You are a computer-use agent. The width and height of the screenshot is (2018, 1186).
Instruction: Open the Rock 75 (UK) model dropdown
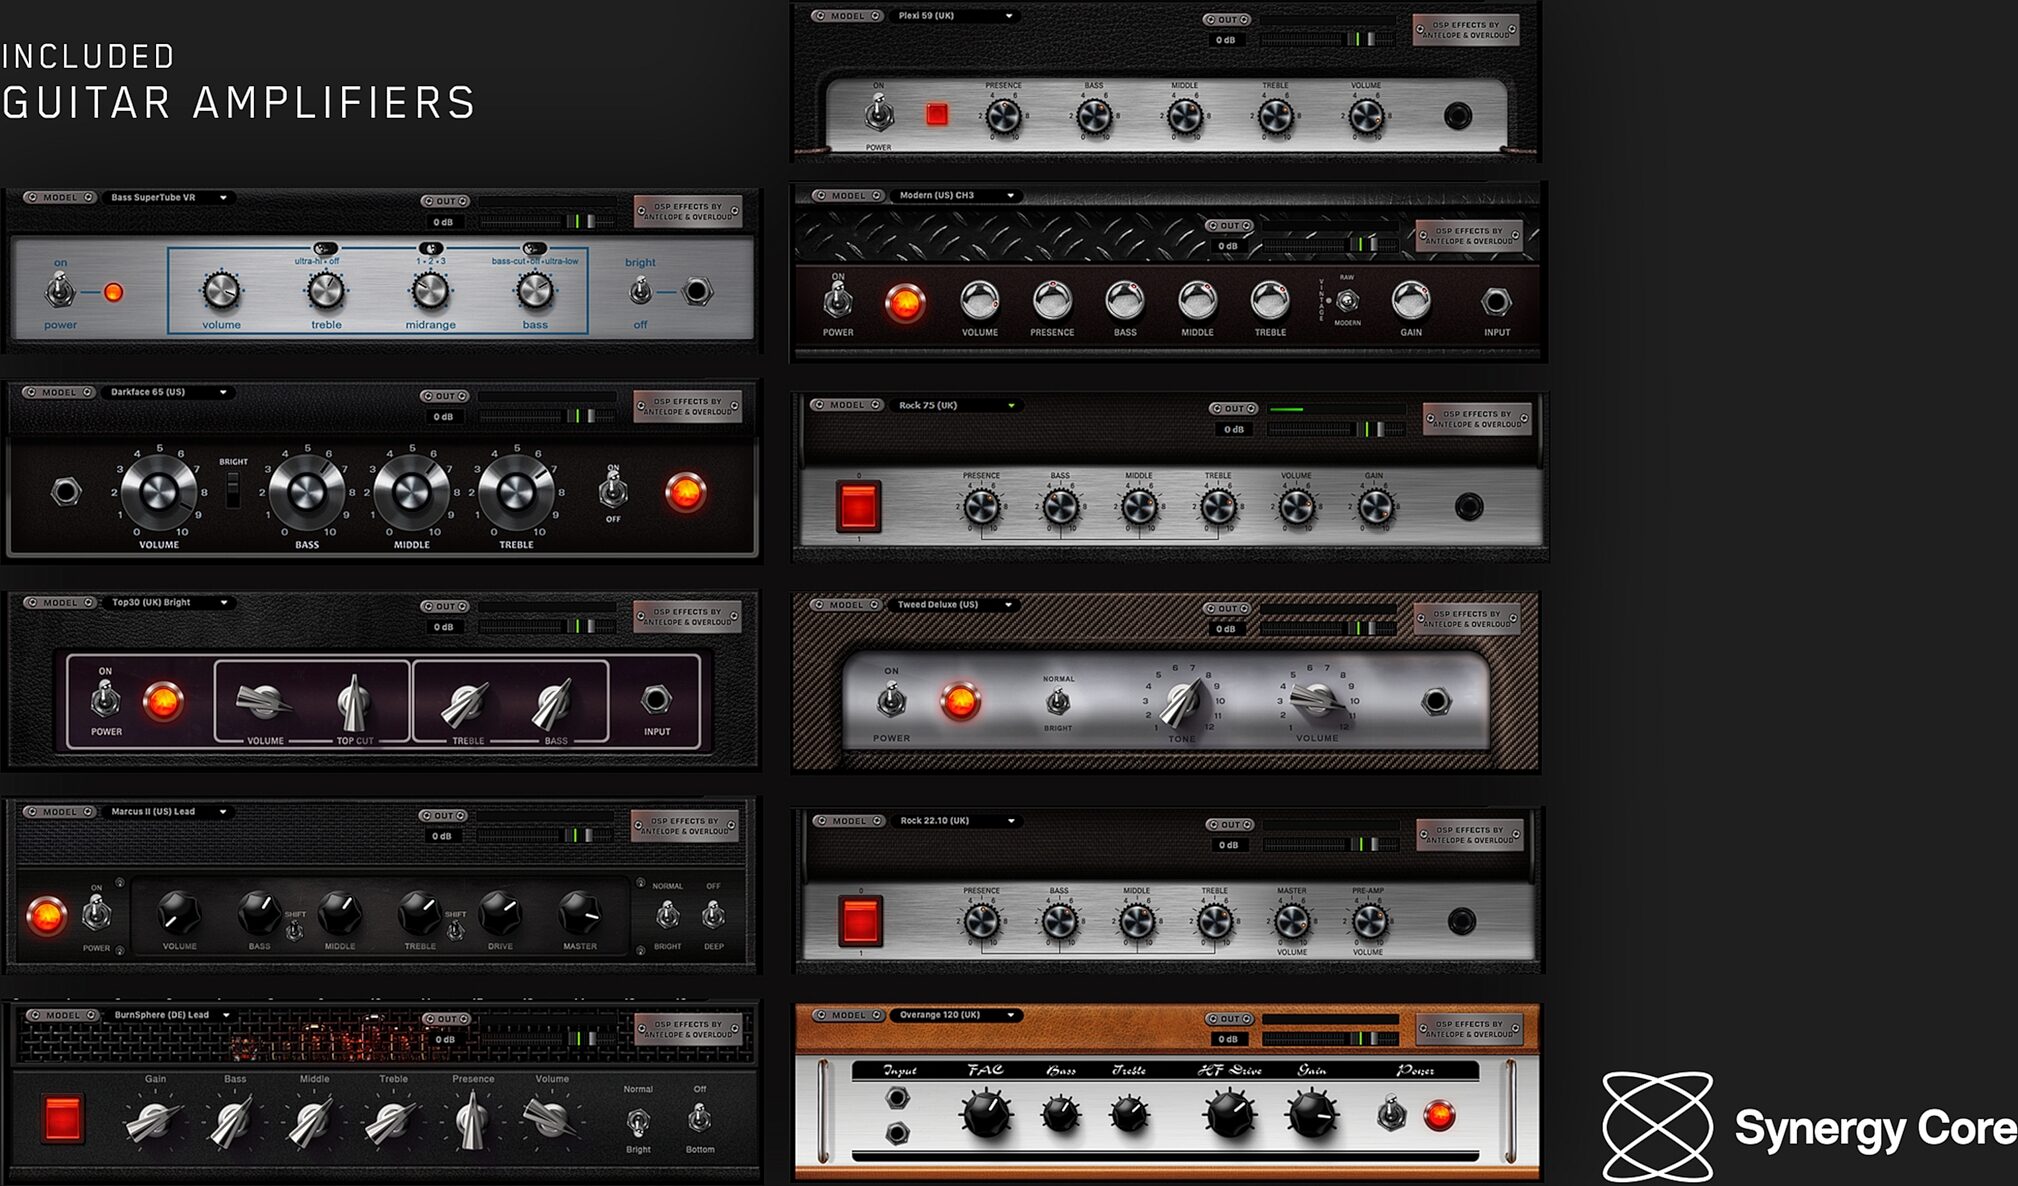(x=956, y=405)
